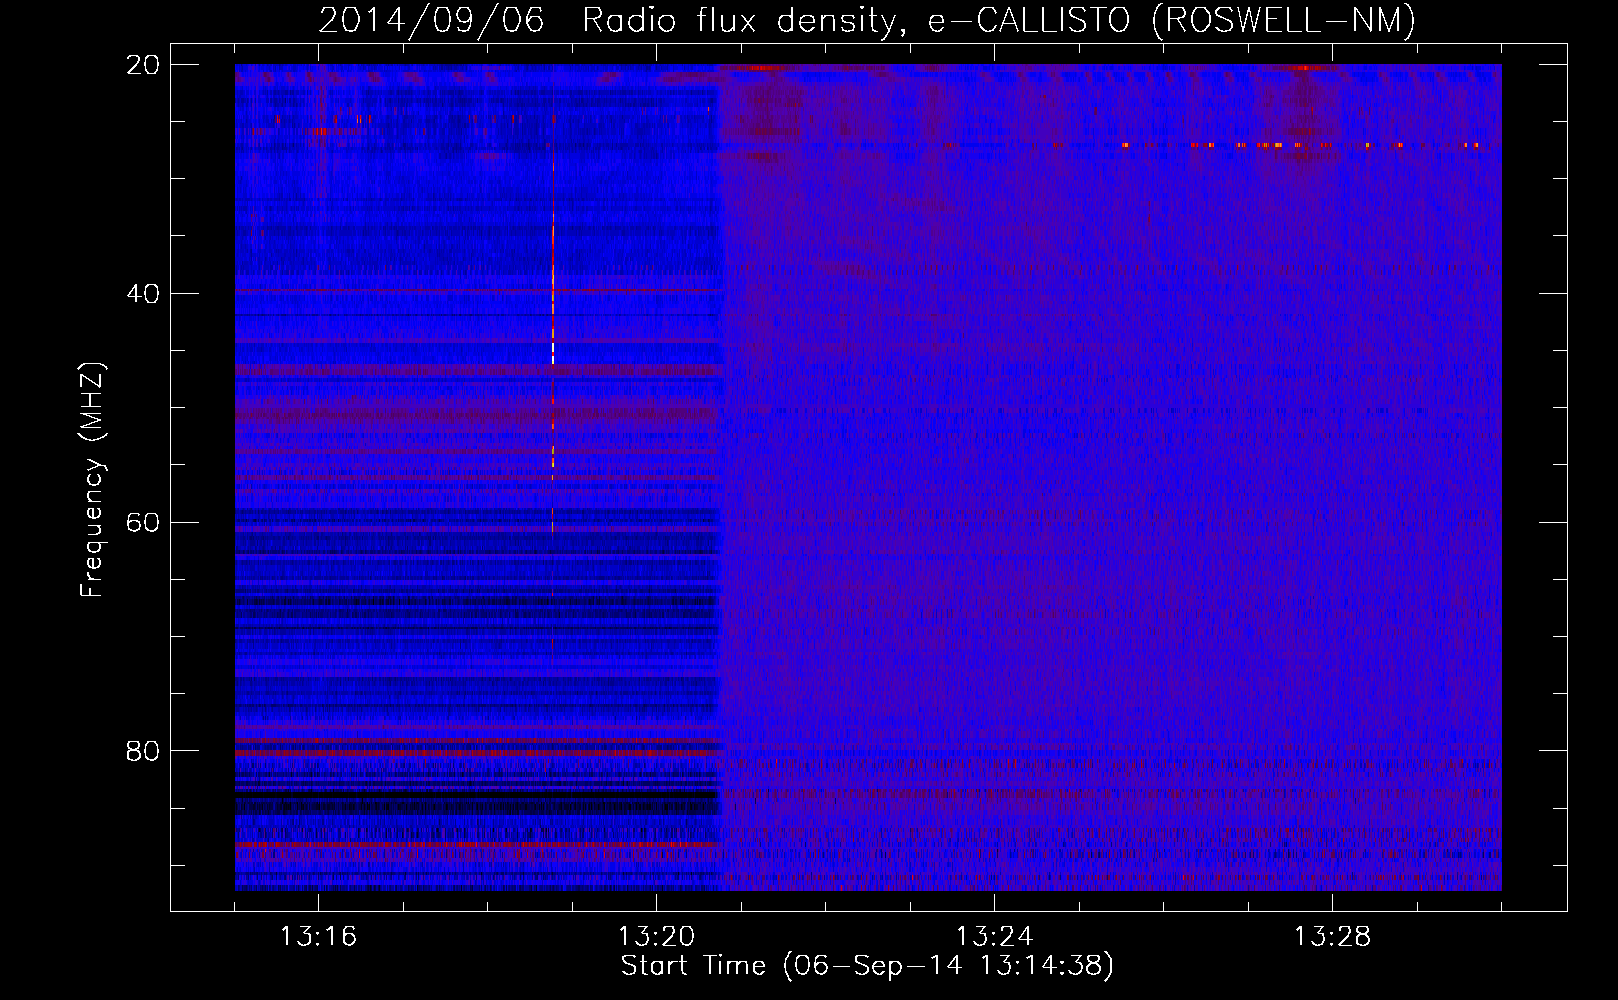Click the 80 frequency tick label
This screenshot has width=1618, height=1000.
(143, 751)
